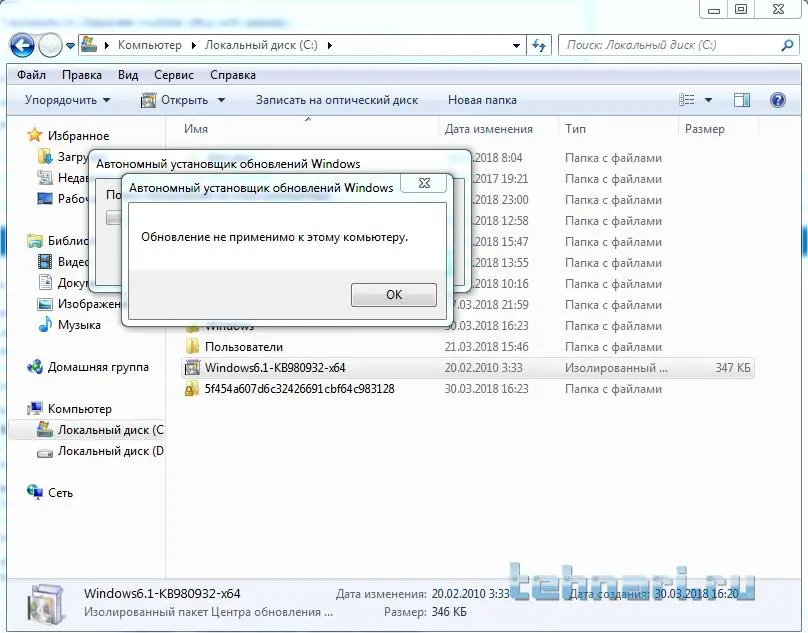Select Локальный диск (D in the navigation pane
Viewport: 808px width, 633px height.
coord(110,451)
